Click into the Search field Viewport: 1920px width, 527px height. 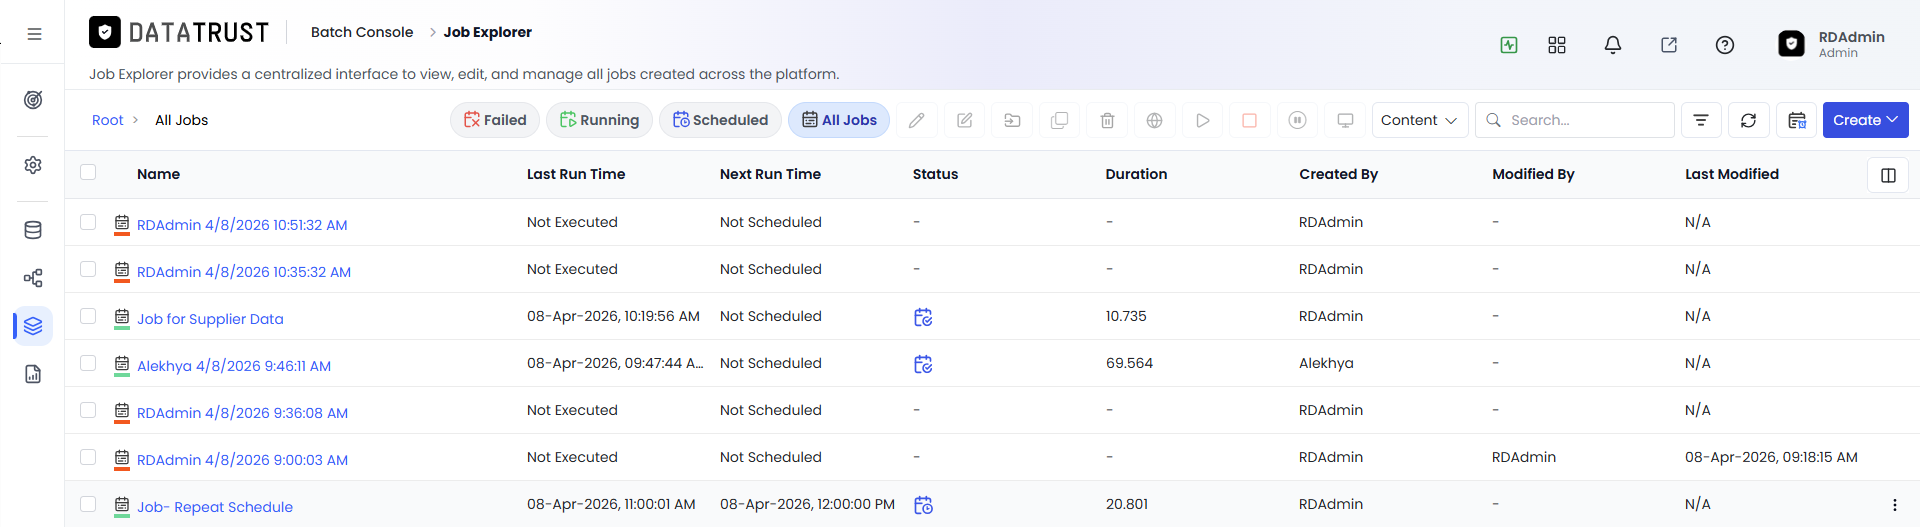tap(1575, 120)
